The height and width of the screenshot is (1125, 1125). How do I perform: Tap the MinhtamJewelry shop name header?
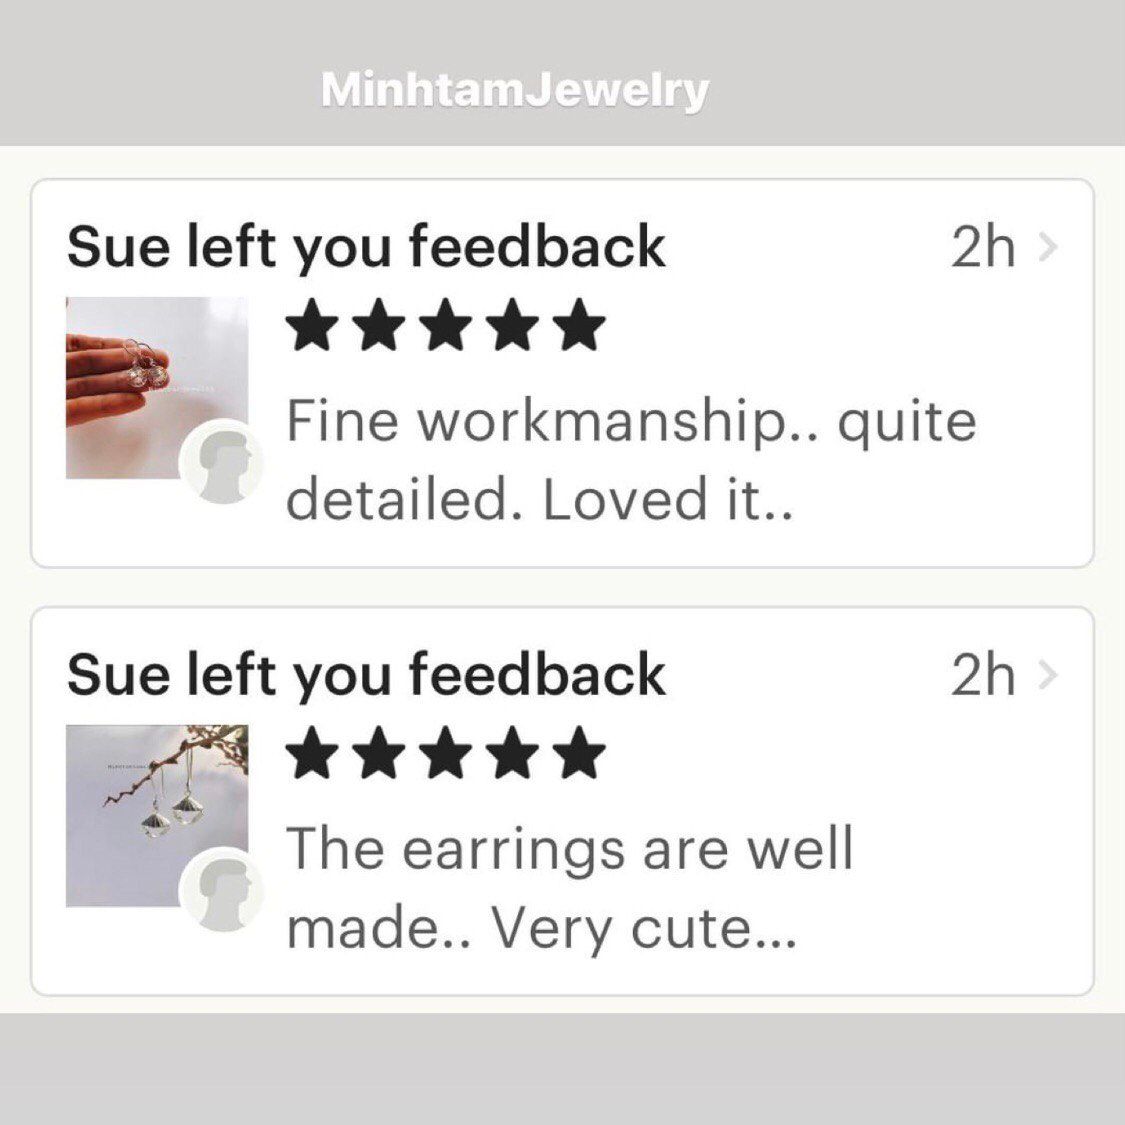(x=515, y=90)
